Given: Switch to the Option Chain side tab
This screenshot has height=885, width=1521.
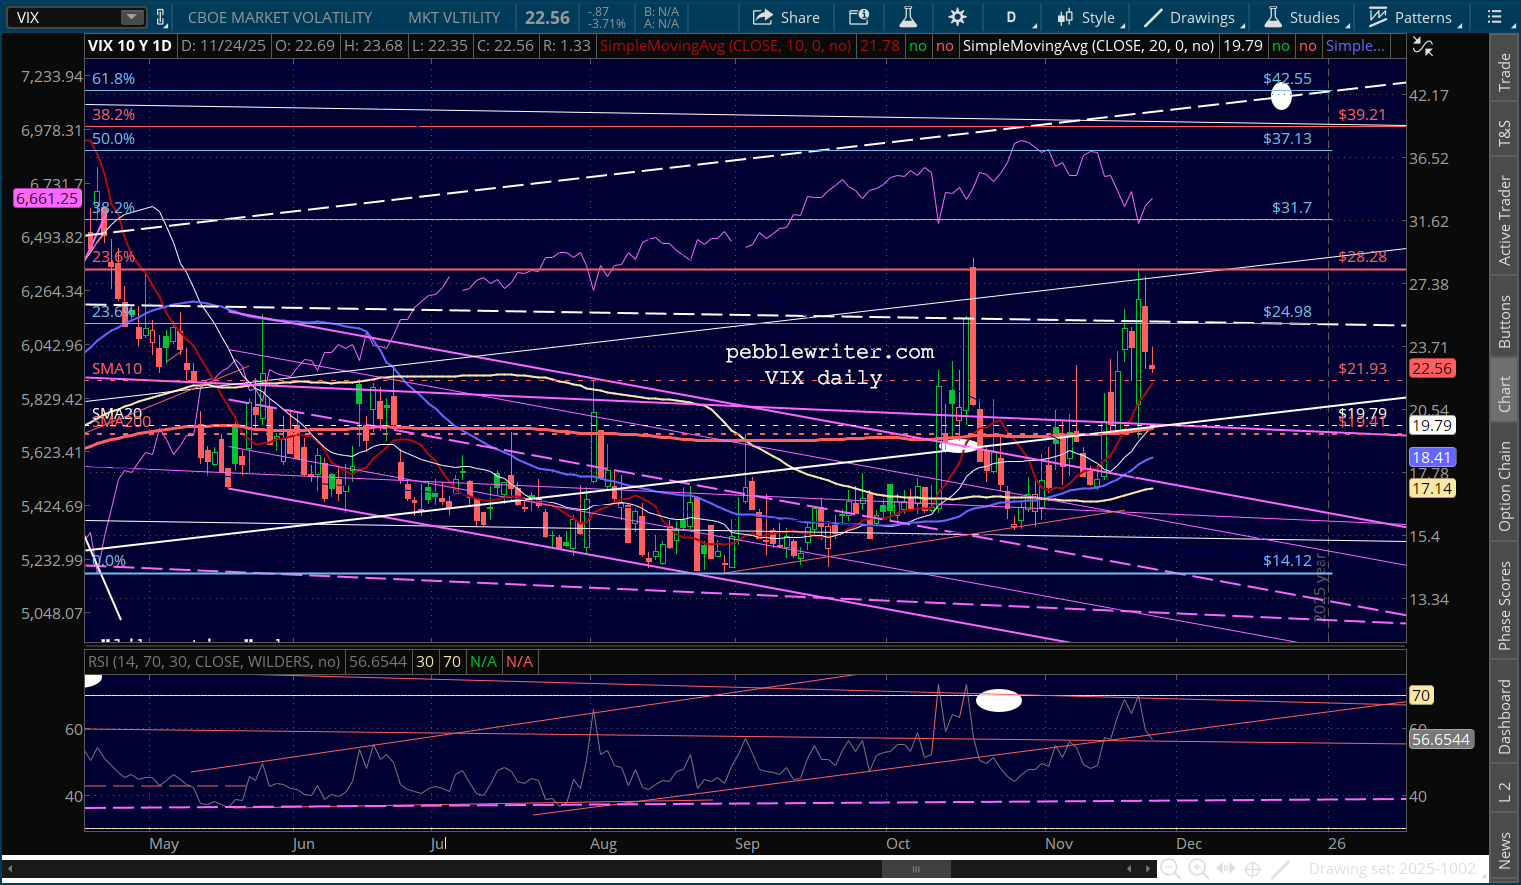Looking at the screenshot, I should (1504, 486).
